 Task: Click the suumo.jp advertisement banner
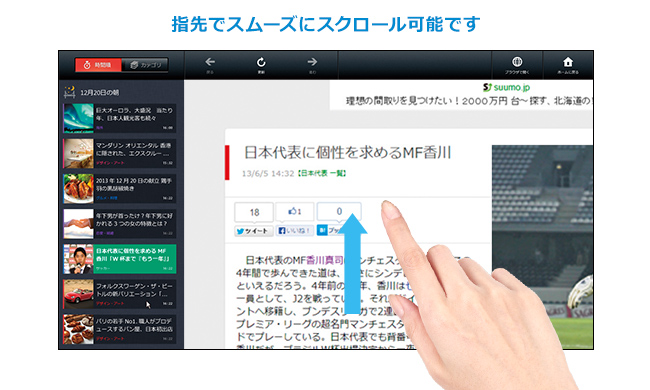pos(461,95)
